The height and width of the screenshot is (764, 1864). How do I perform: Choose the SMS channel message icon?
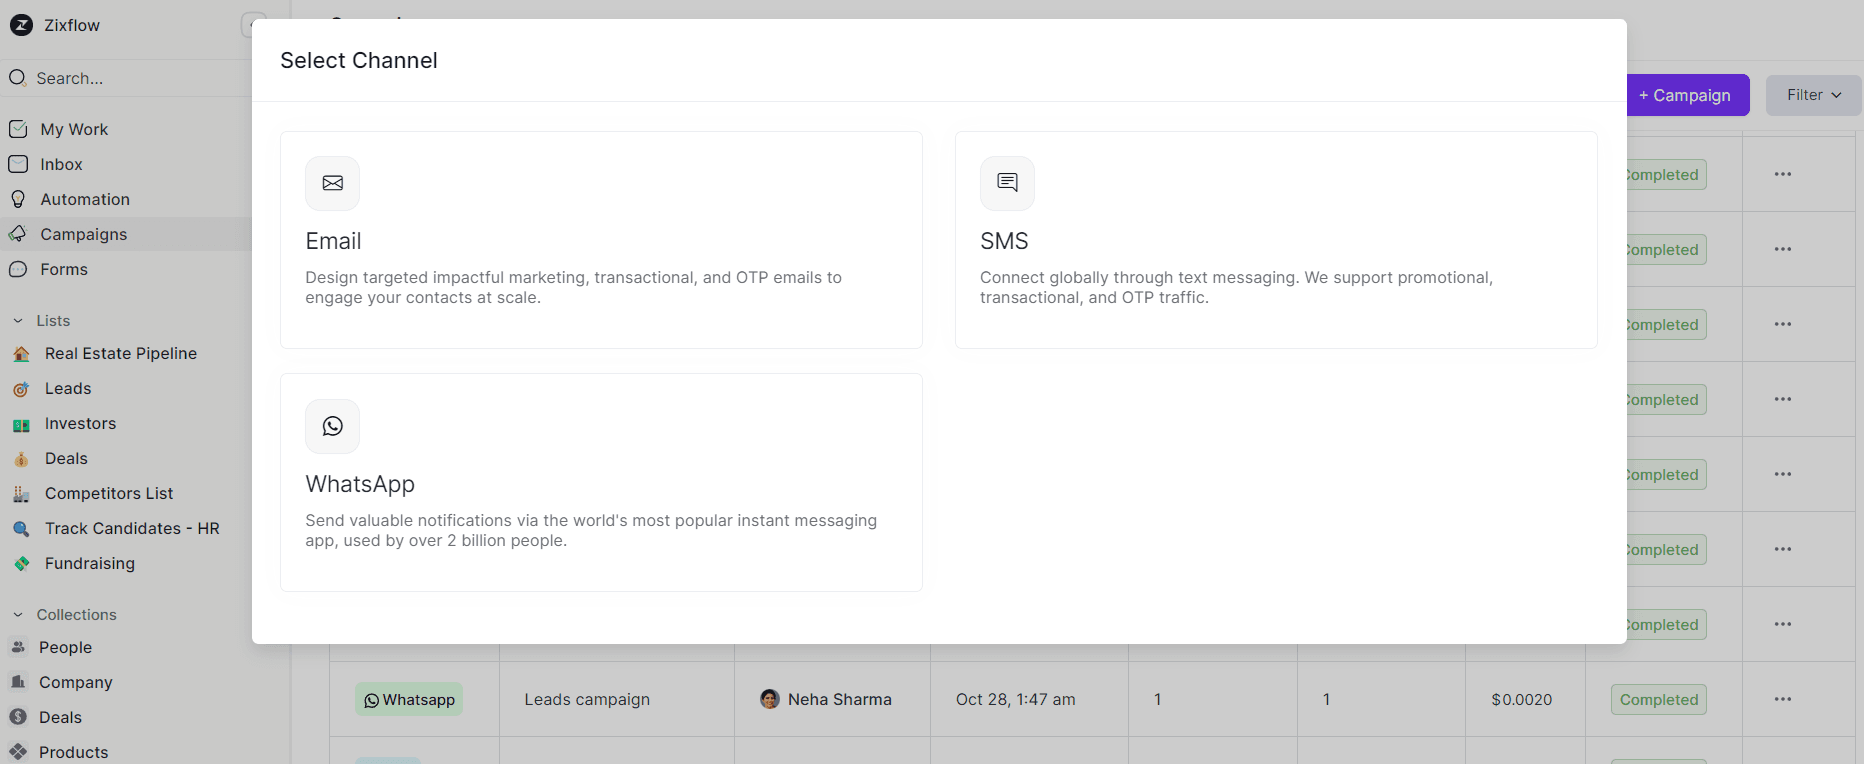[x=1007, y=183]
